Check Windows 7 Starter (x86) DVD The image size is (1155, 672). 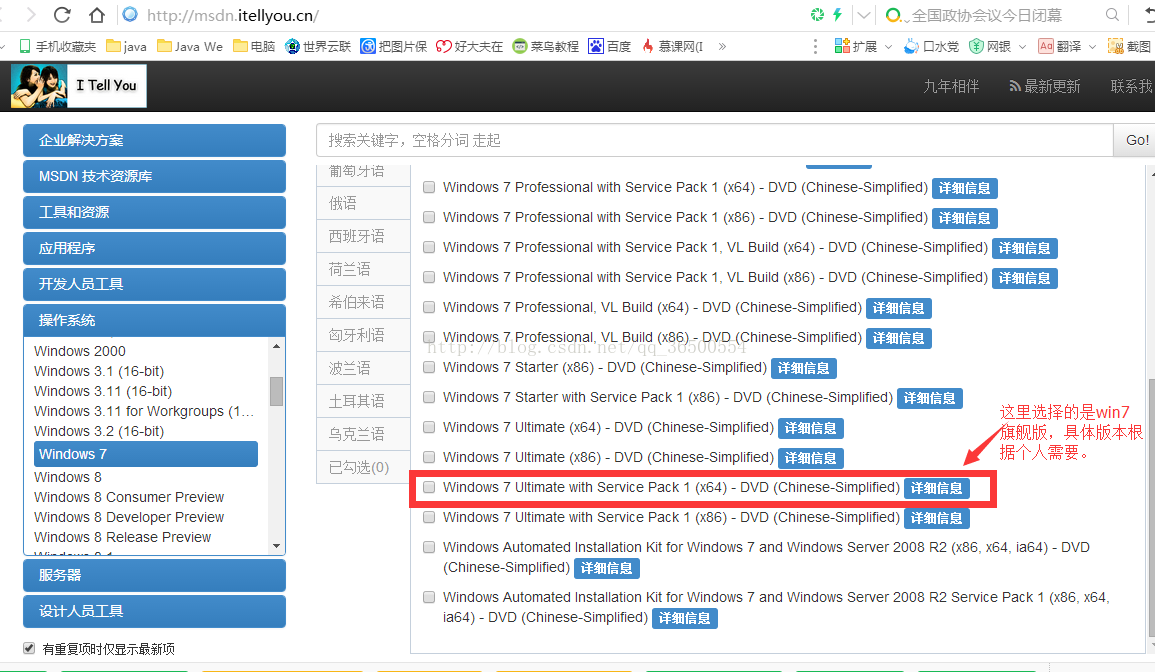tap(429, 367)
